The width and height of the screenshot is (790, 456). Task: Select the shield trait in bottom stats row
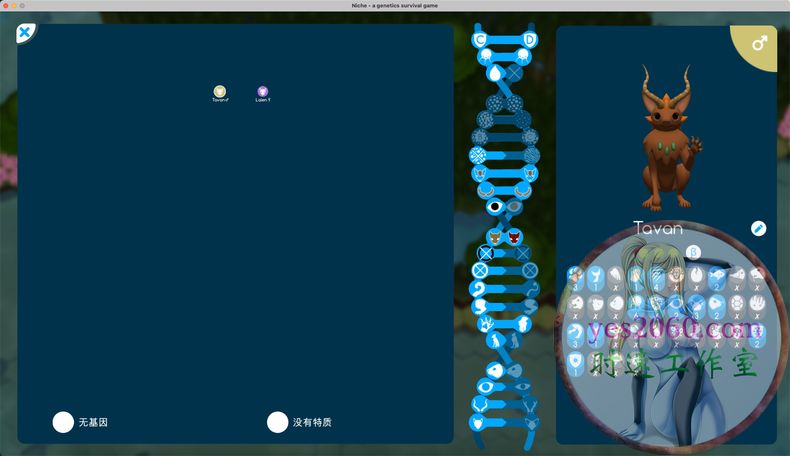point(575,361)
